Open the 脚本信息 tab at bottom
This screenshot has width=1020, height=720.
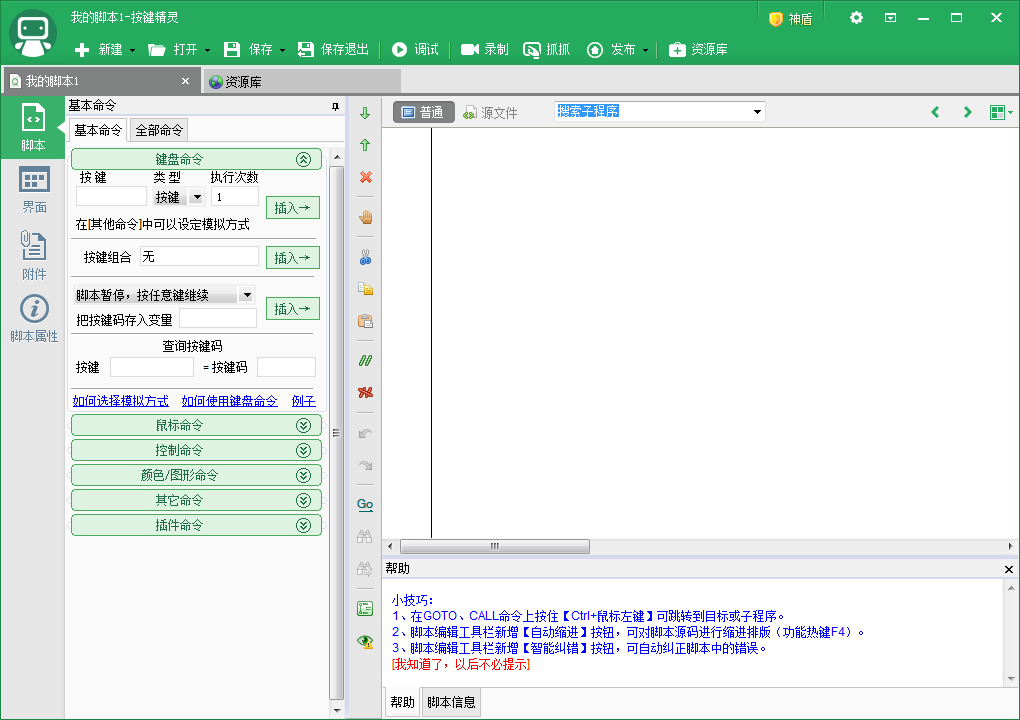click(451, 701)
